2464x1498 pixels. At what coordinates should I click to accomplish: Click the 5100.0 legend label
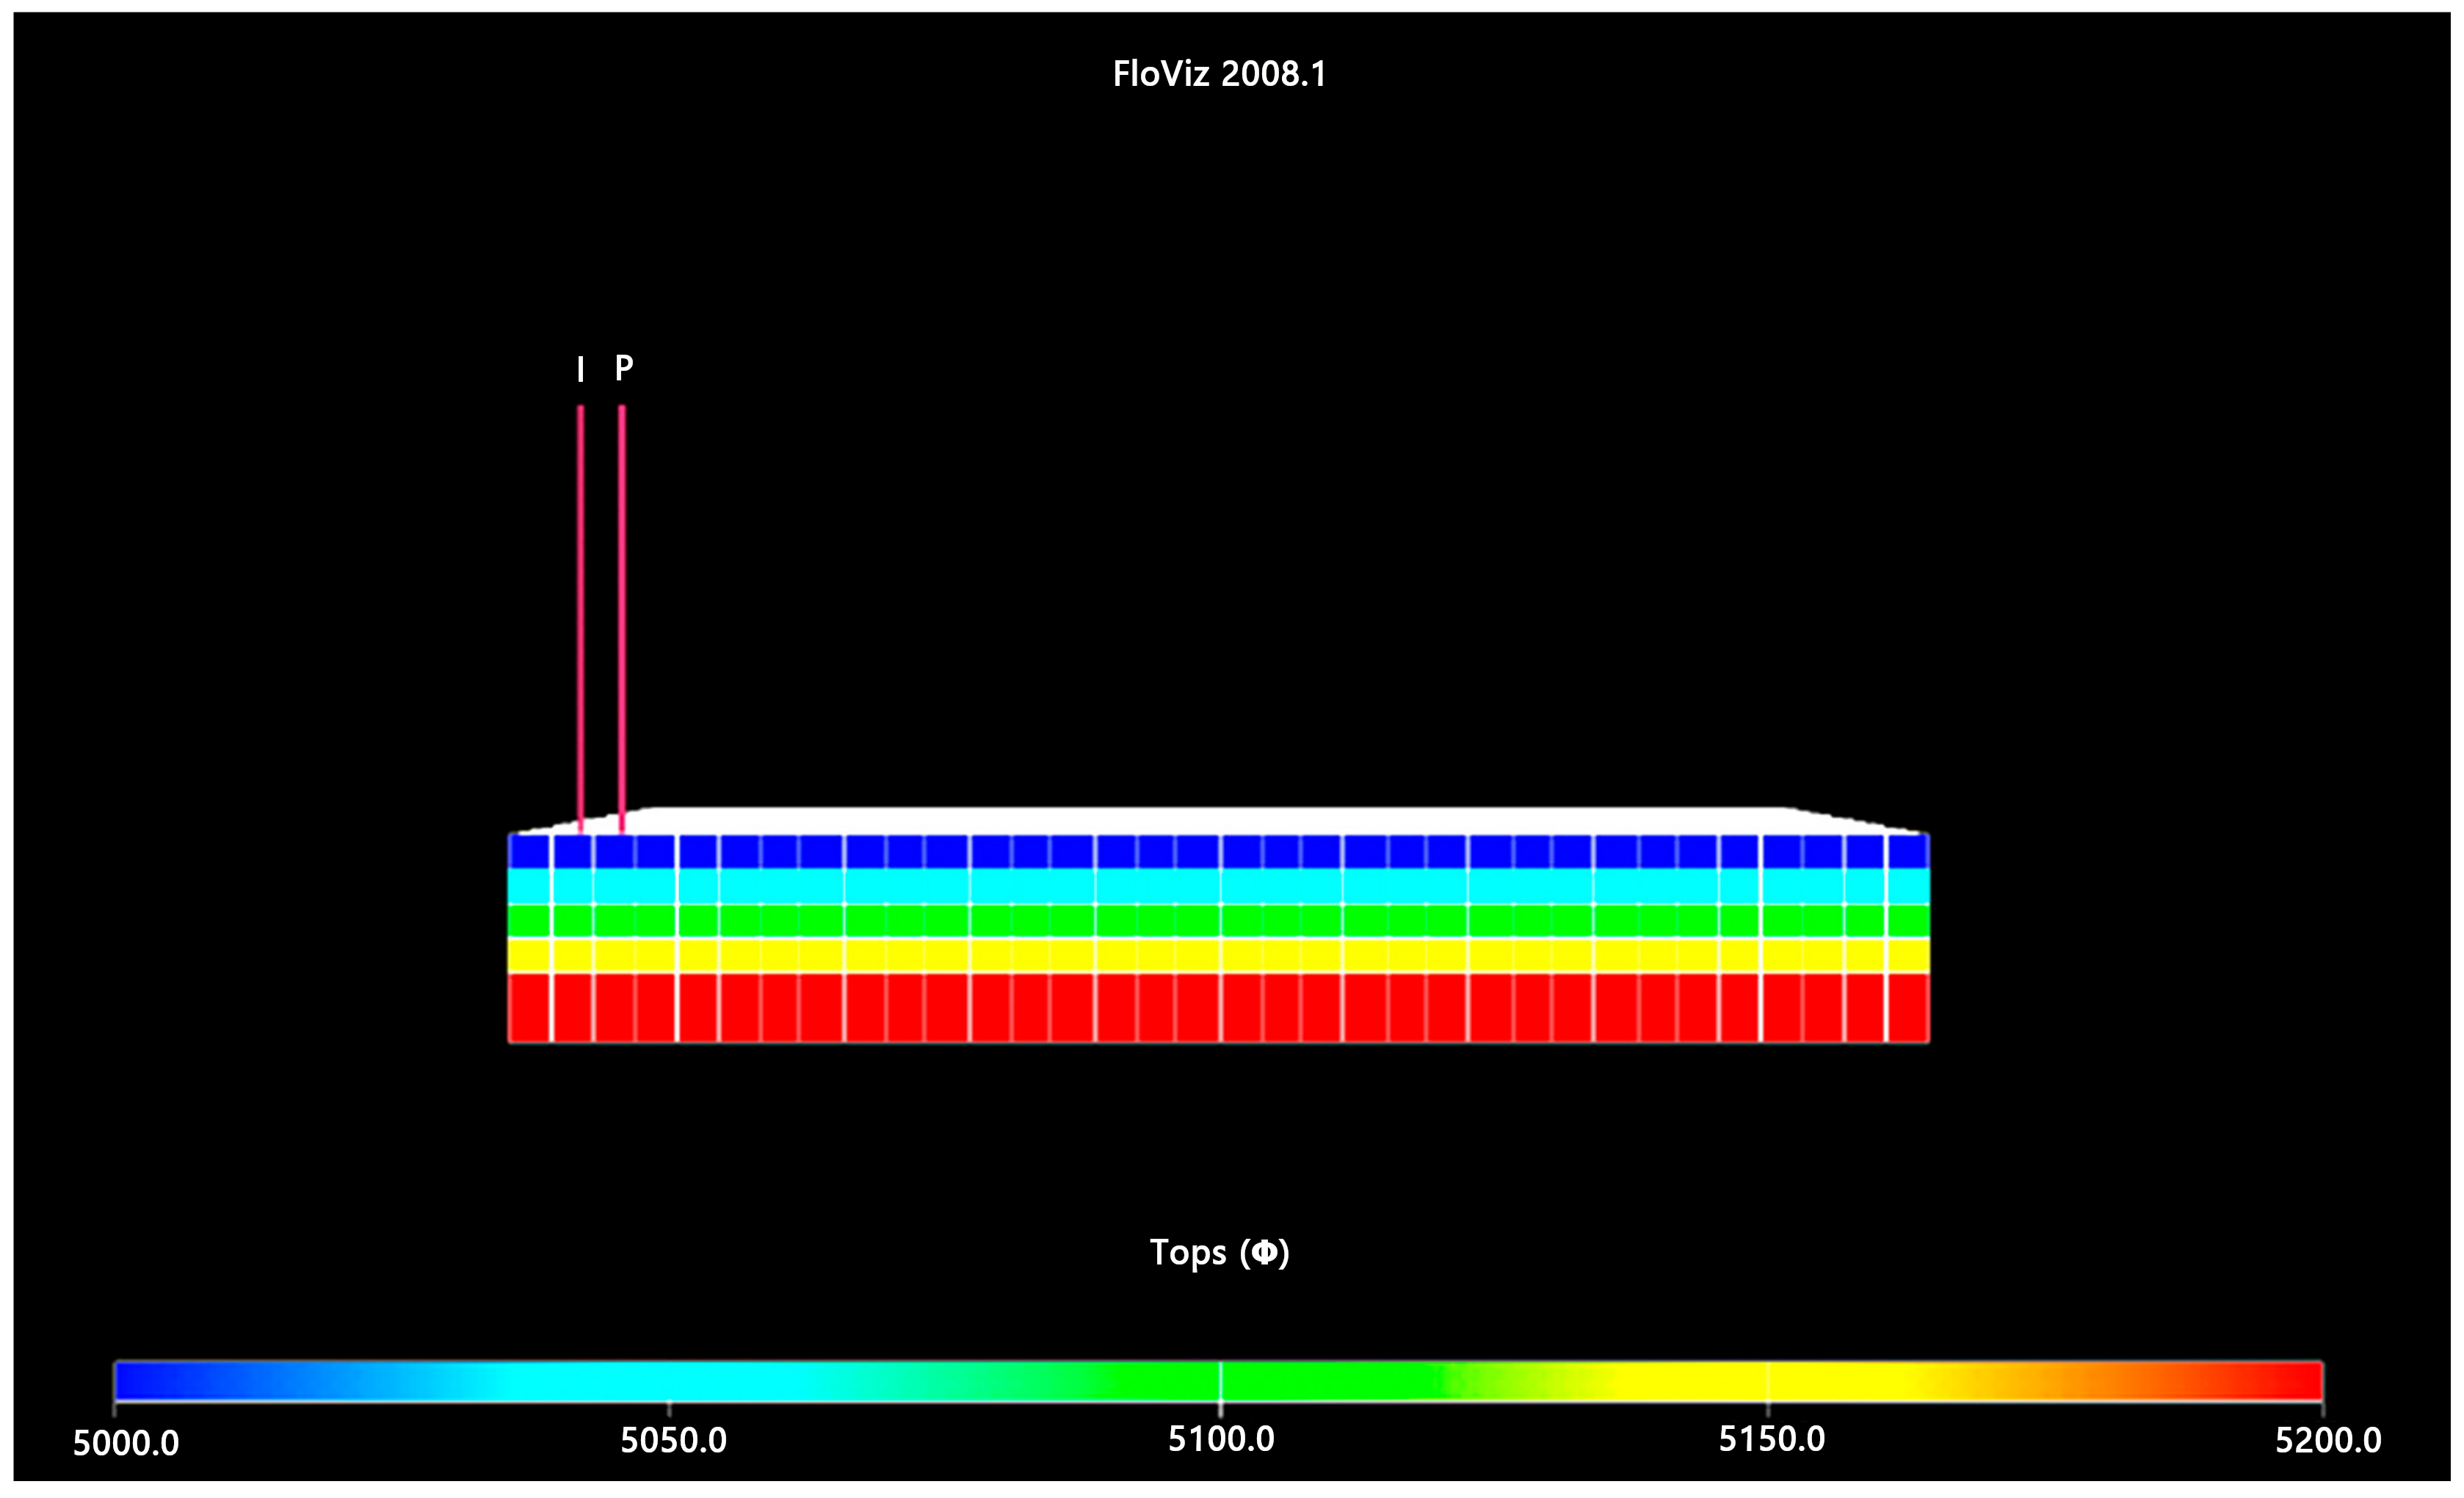[x=1221, y=1439]
